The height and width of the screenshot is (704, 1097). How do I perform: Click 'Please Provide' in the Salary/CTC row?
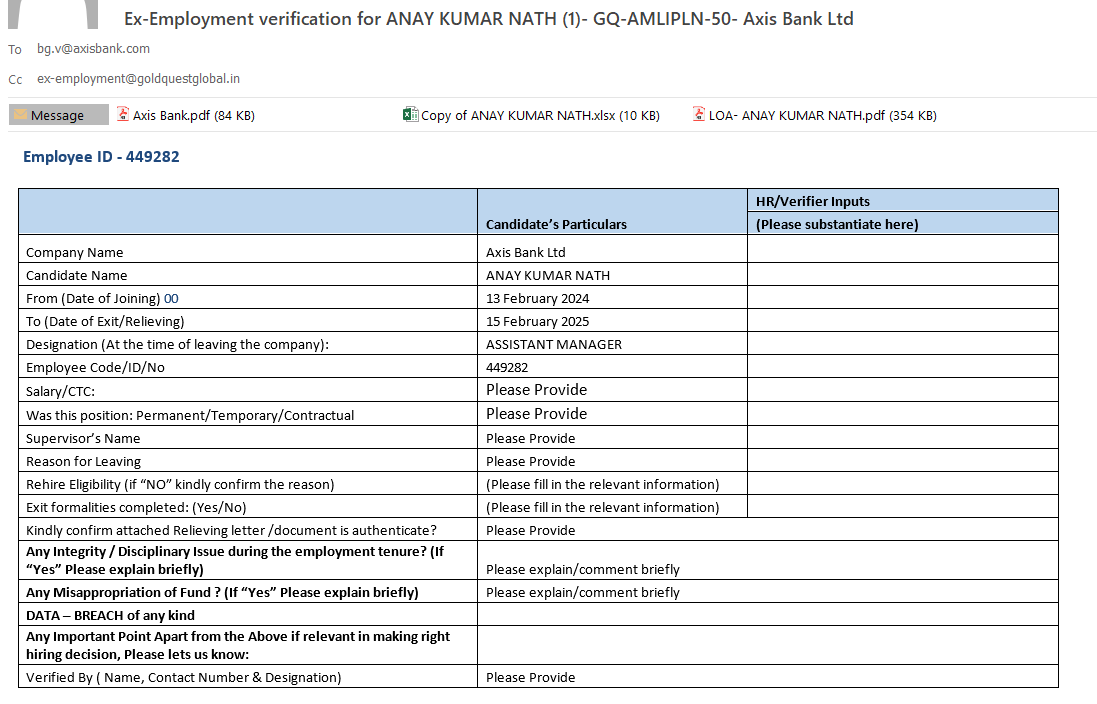click(536, 390)
